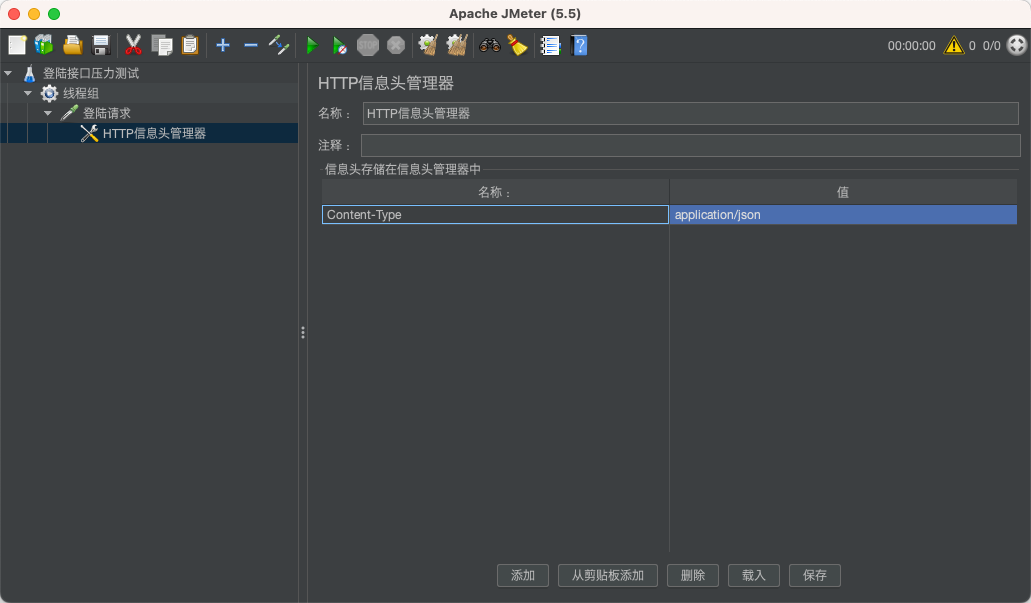Collapse the 线程组 tree node
Screen dimensions: 1031x603
(29, 93)
